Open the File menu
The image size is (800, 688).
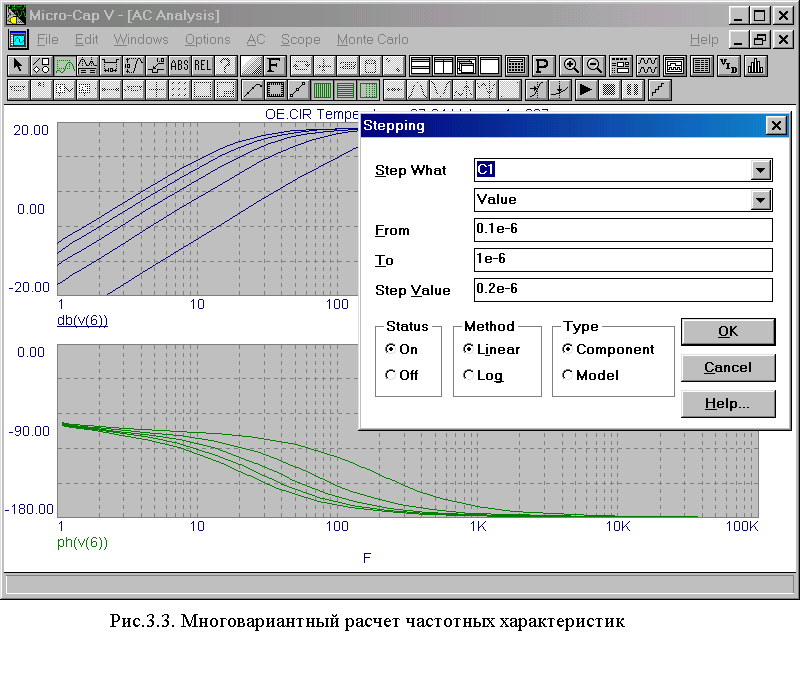click(47, 39)
